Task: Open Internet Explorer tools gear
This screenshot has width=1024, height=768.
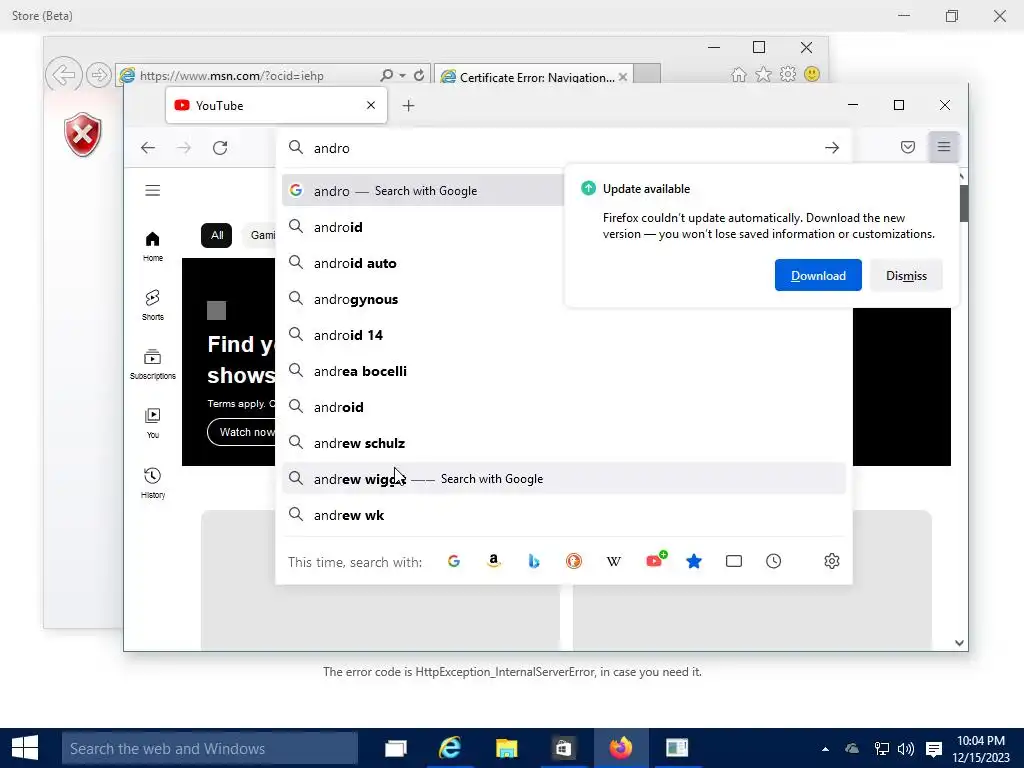Action: tap(788, 74)
